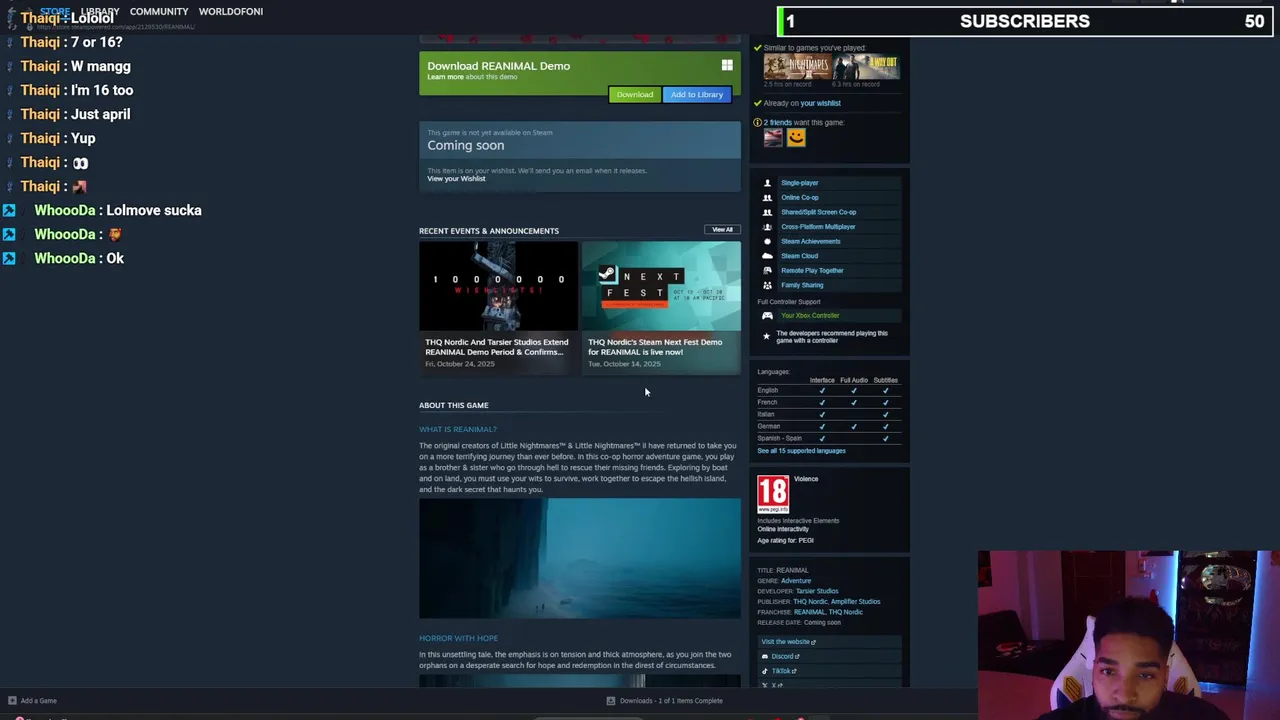The image size is (1280, 720).
Task: Click the PEGI 18 rating badge
Action: point(773,494)
